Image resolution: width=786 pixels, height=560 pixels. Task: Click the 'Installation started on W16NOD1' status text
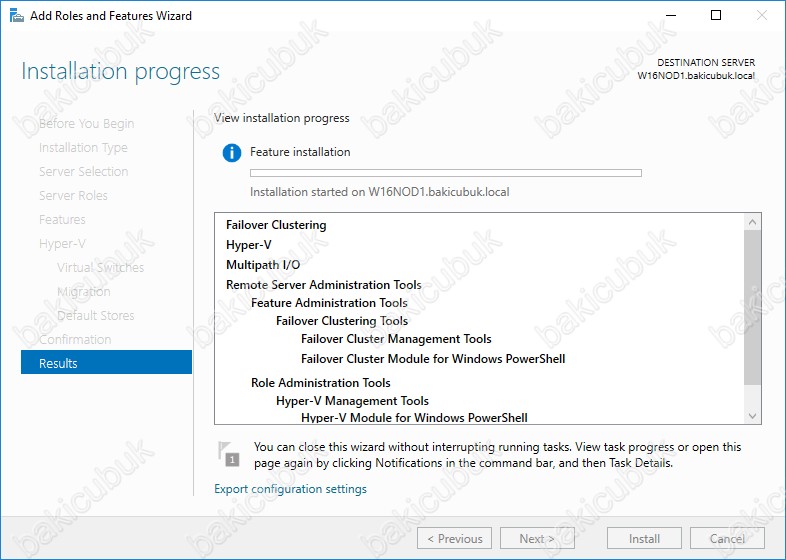[379, 192]
